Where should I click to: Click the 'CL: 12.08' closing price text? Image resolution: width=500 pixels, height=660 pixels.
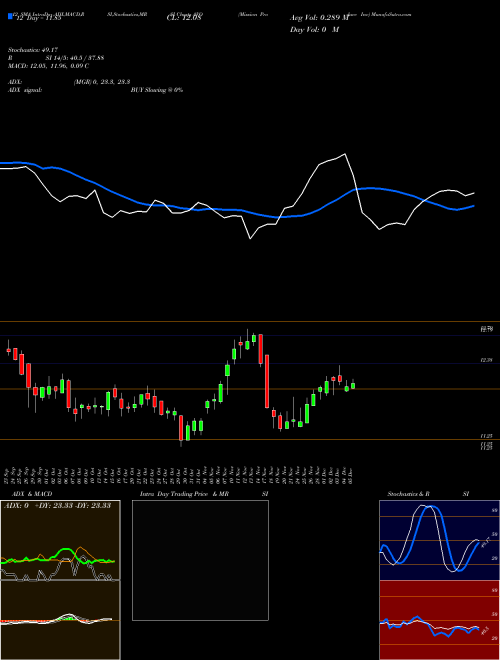click(x=185, y=18)
